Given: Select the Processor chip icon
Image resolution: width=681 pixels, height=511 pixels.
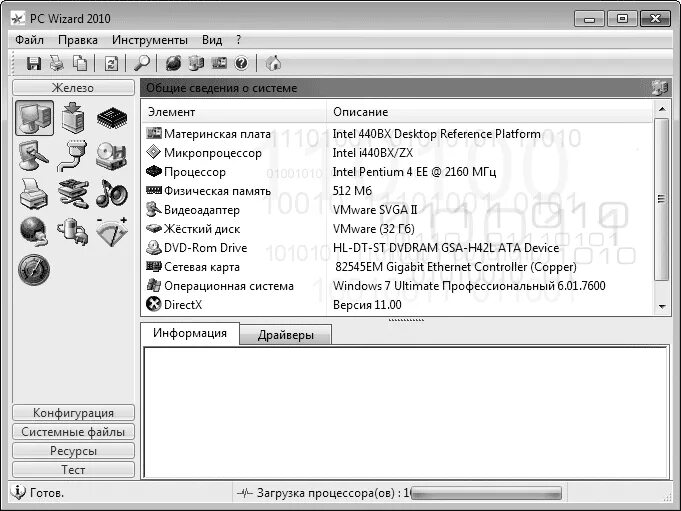Looking at the screenshot, I should (112, 118).
